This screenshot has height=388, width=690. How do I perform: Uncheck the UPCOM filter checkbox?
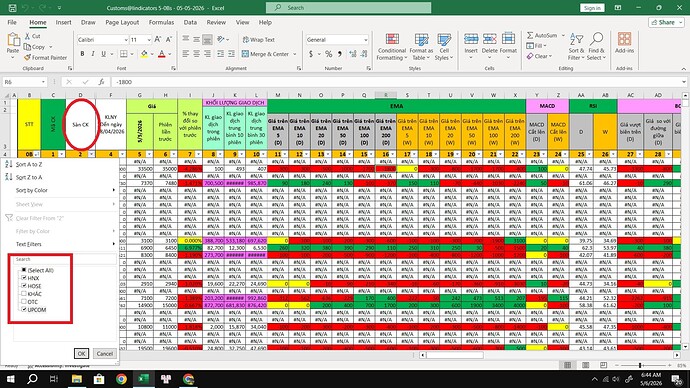(24, 309)
